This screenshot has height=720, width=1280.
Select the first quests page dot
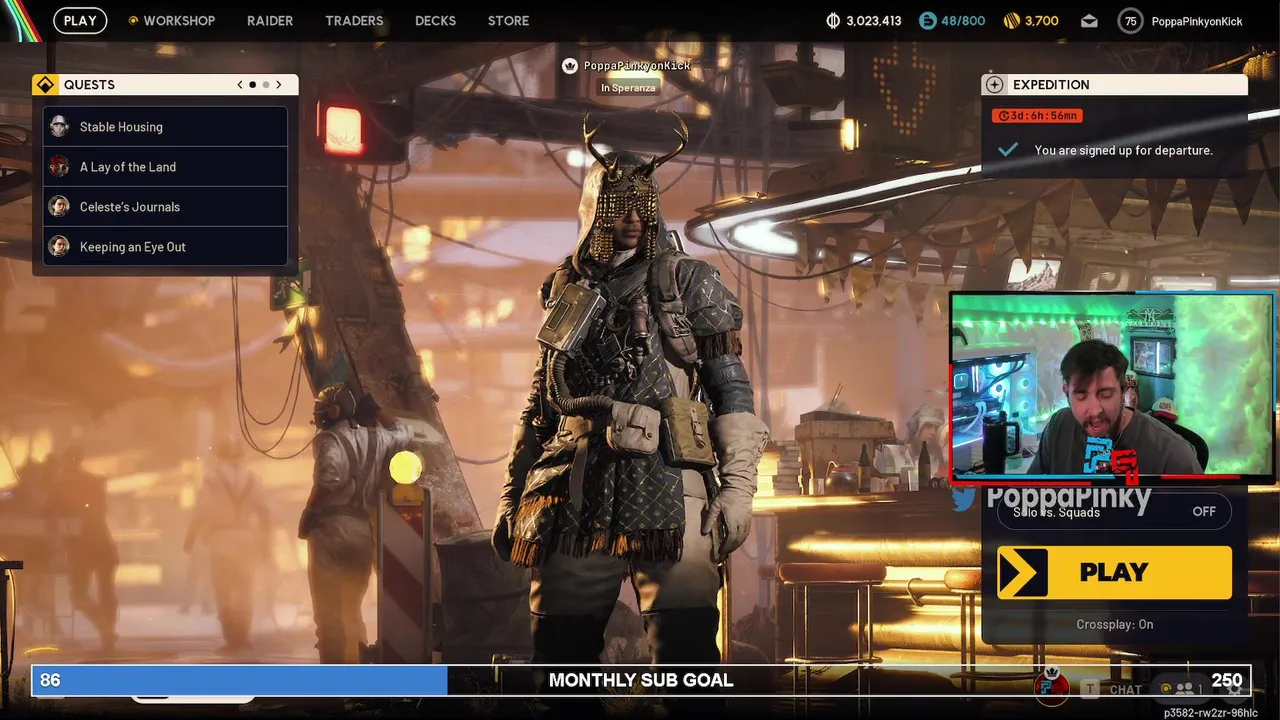pyautogui.click(x=252, y=85)
